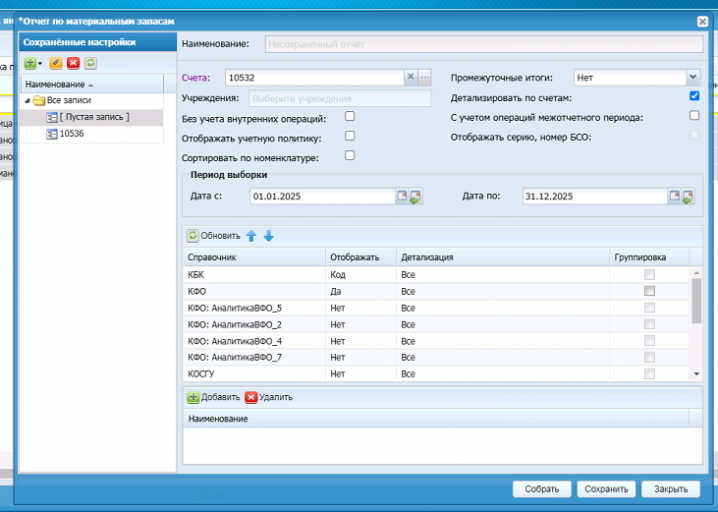The height and width of the screenshot is (512, 718).
Task: Click the red delete-setting icon in saved settings
Action: pos(73,63)
